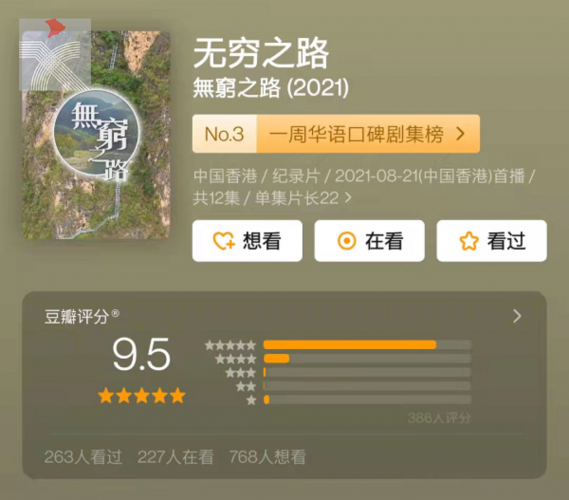Tap the star icon on 看过

(468, 241)
